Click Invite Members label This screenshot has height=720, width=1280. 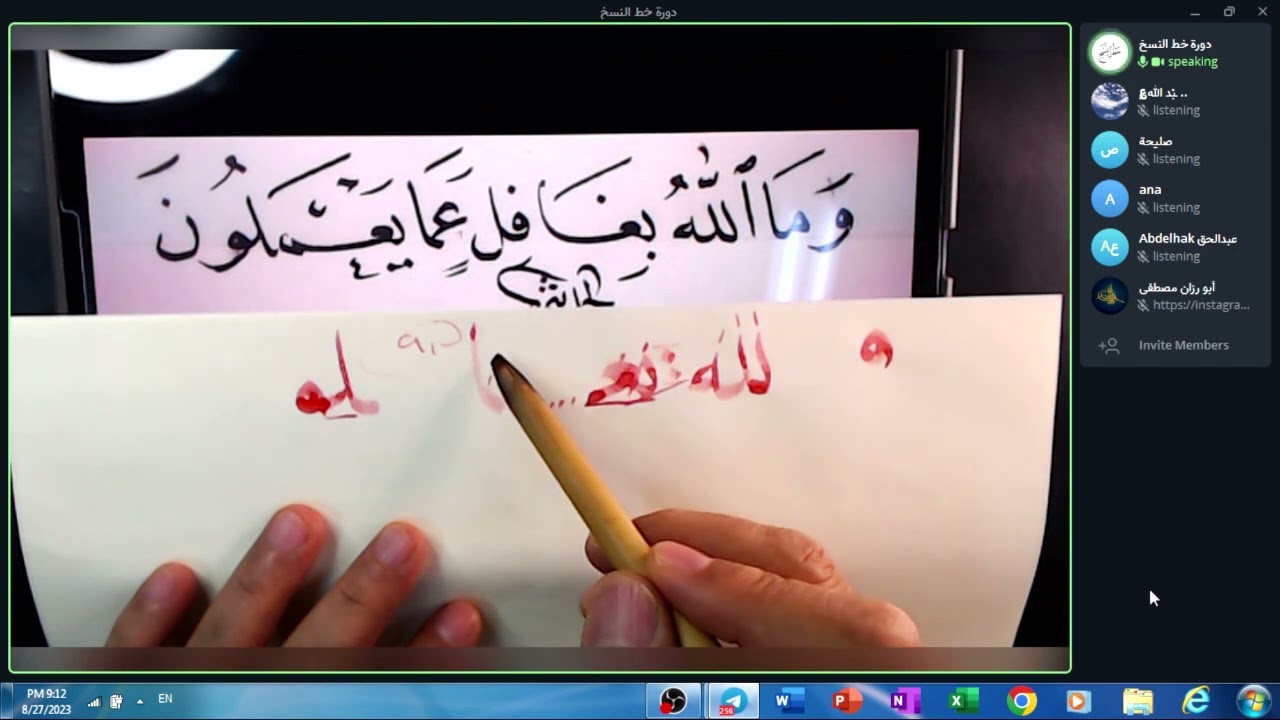[1183, 345]
